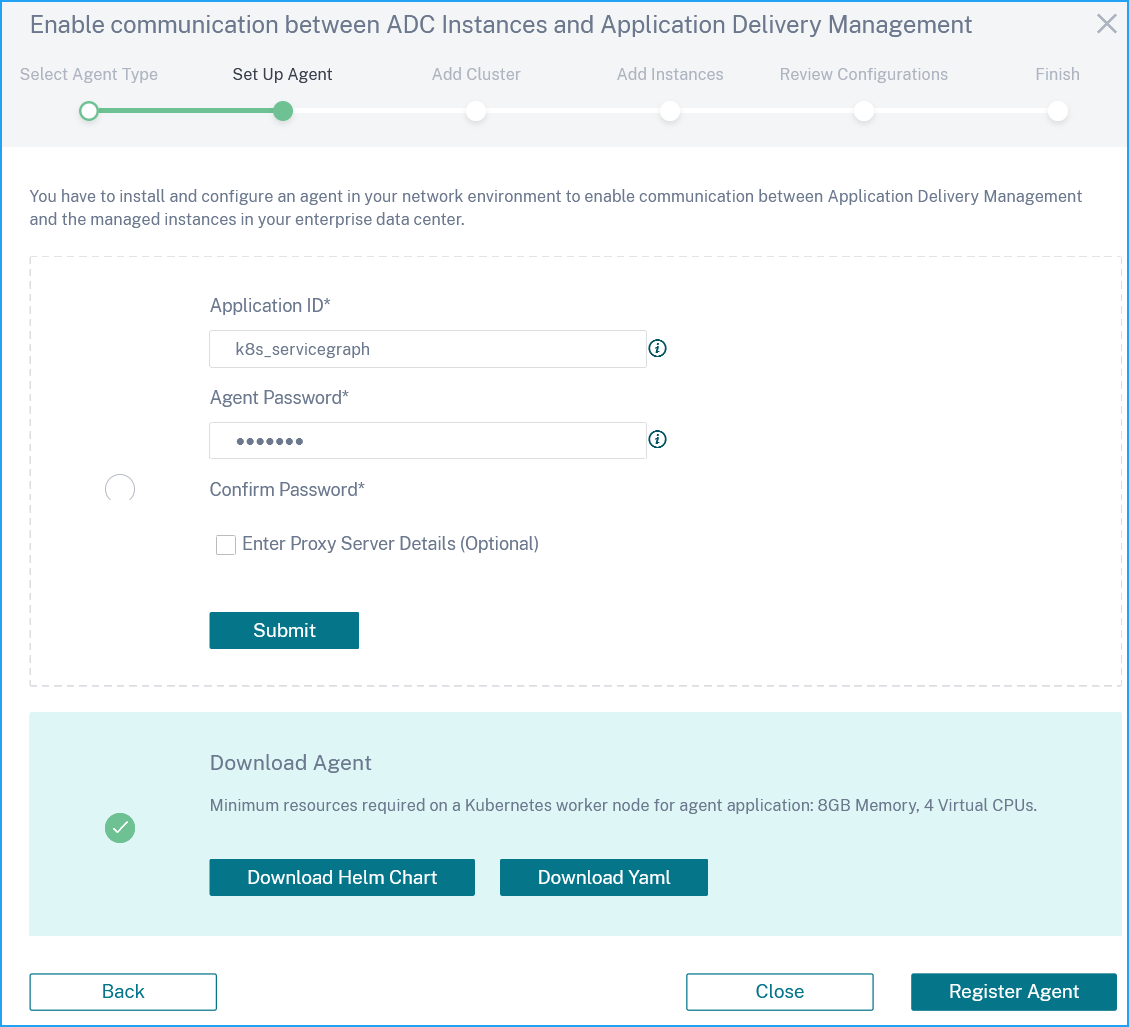Viewport: 1129px width, 1027px height.
Task: Go back using the Back button
Action: point(123,992)
